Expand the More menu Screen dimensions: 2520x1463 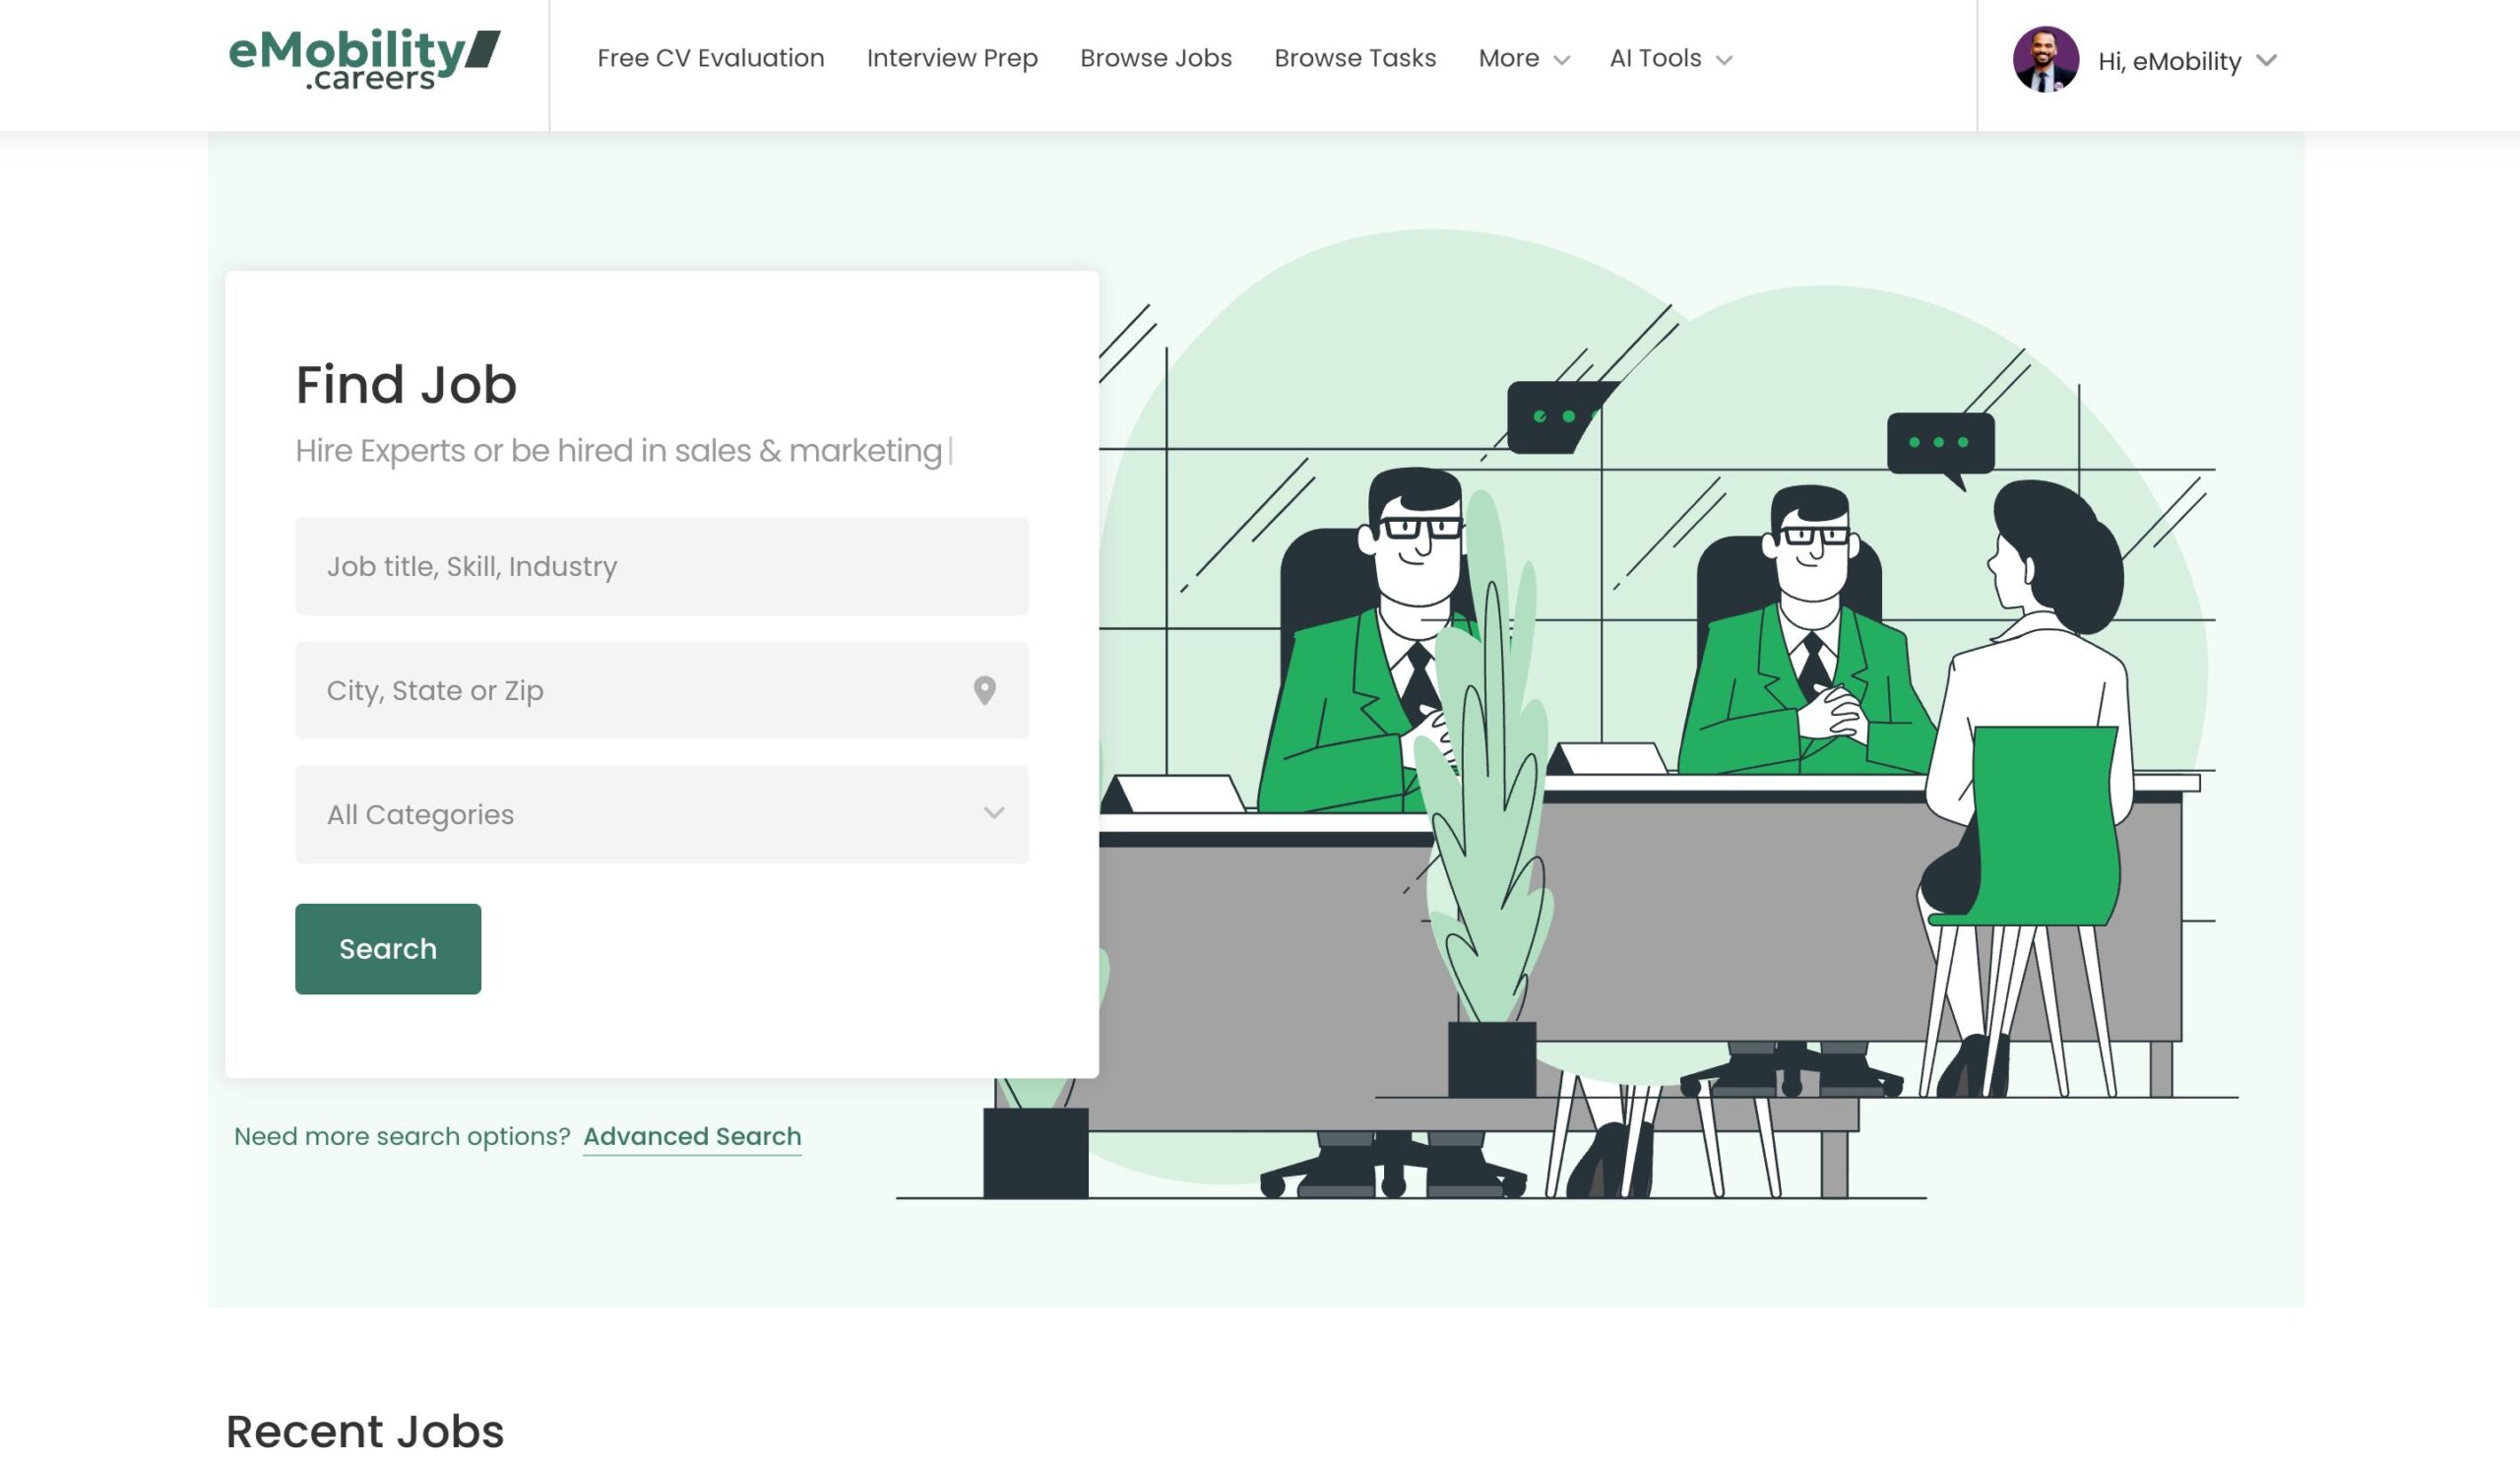(1508, 59)
